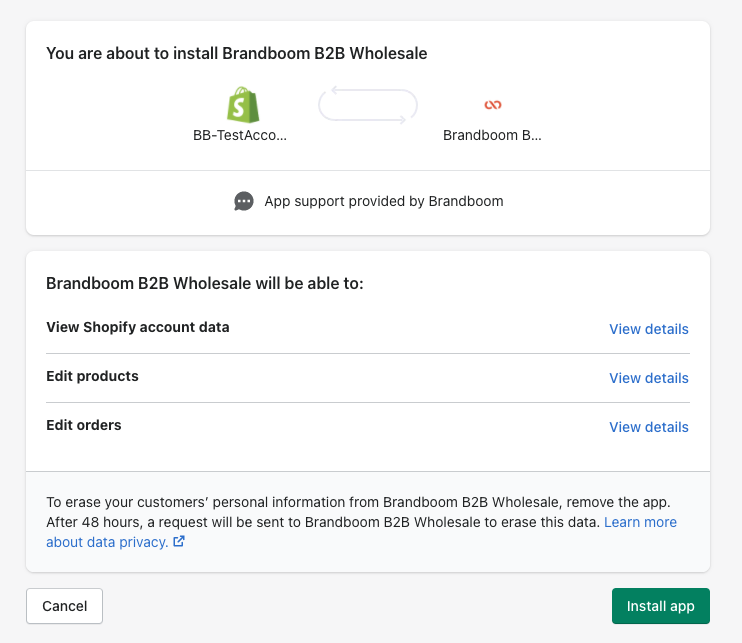This screenshot has width=742, height=643.
Task: Click the After 48 hours erase notice text
Action: 320,522
